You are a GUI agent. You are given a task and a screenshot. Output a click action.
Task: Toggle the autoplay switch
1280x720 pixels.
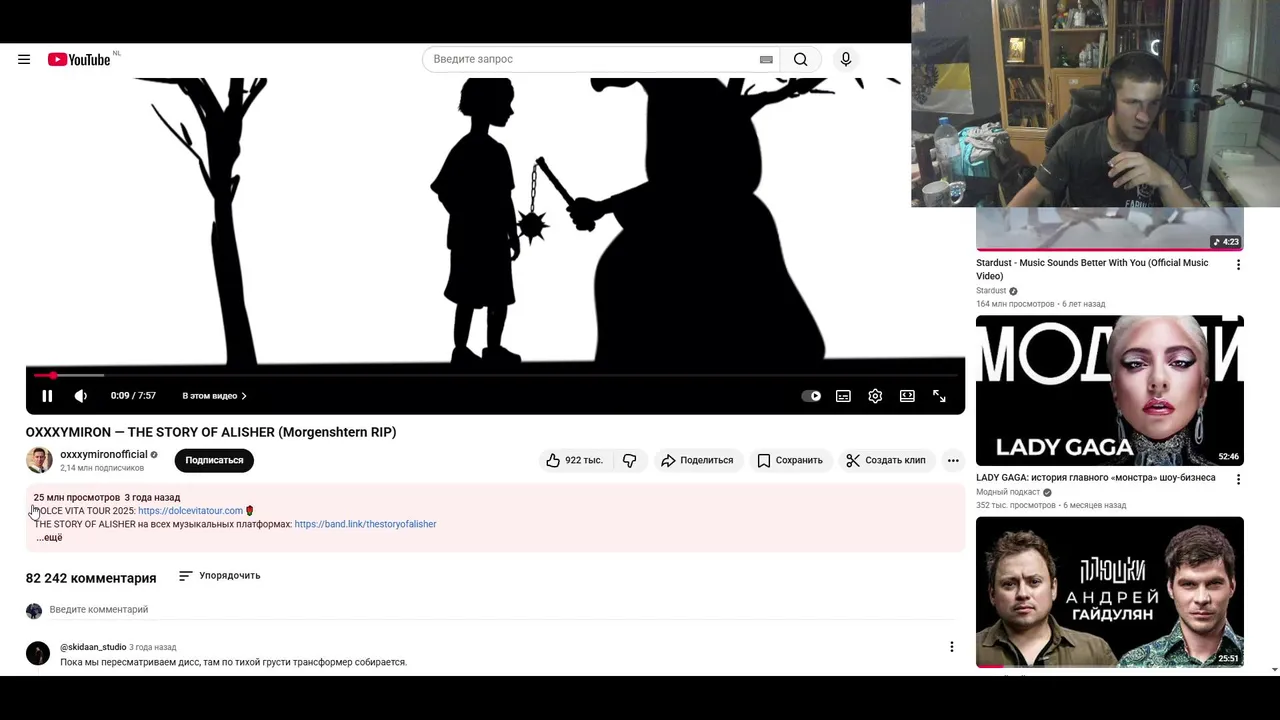click(811, 396)
